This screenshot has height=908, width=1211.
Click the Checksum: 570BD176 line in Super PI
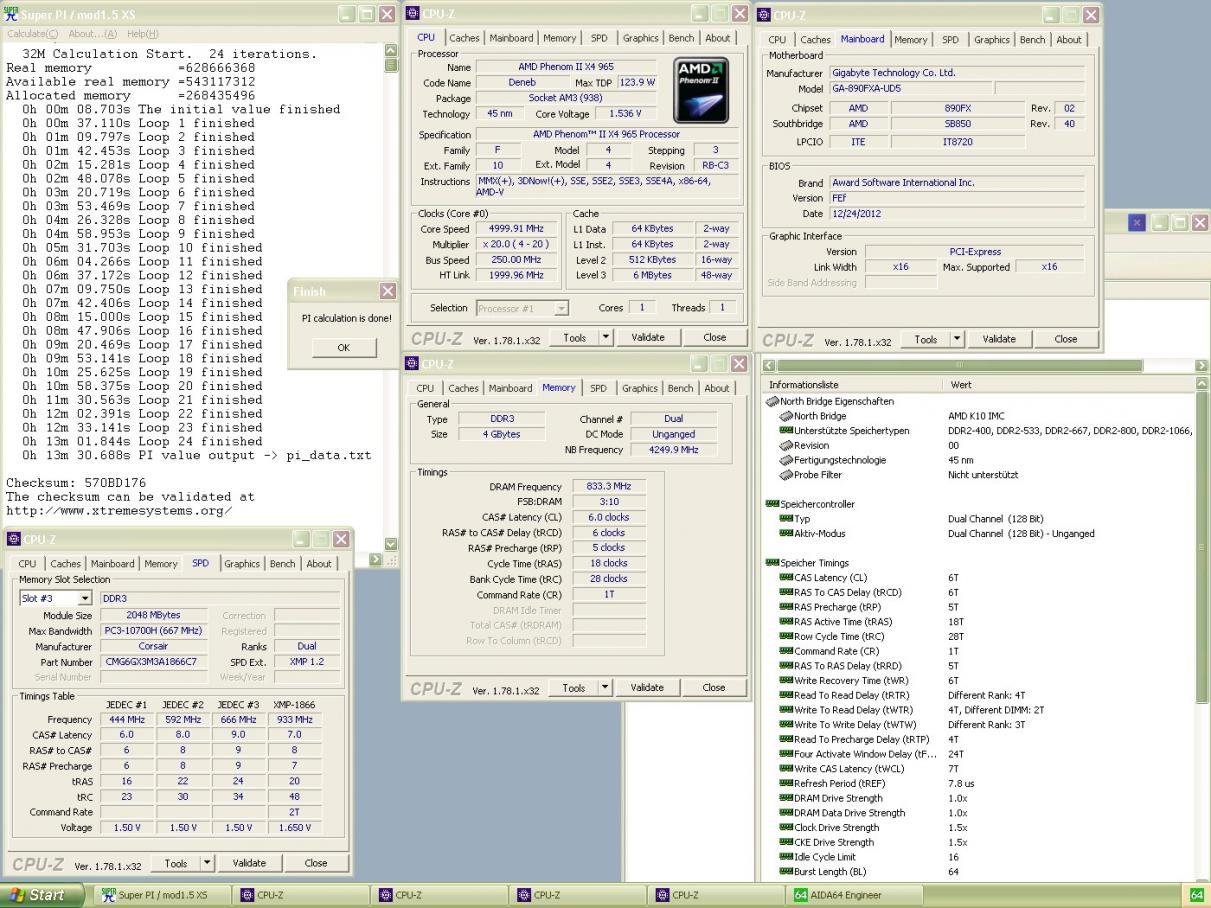coord(76,483)
